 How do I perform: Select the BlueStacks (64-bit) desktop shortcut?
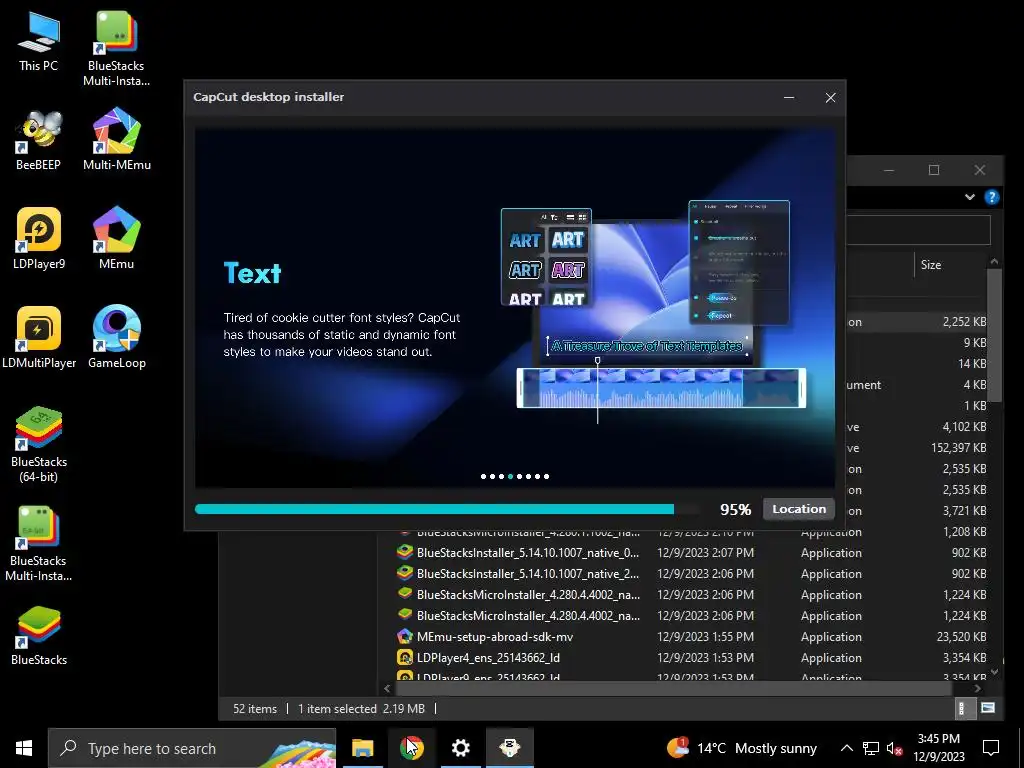(x=39, y=445)
